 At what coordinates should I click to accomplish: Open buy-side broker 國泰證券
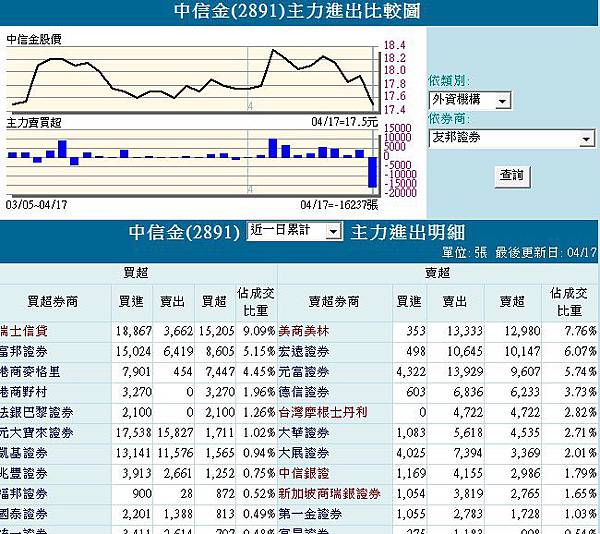point(24,514)
